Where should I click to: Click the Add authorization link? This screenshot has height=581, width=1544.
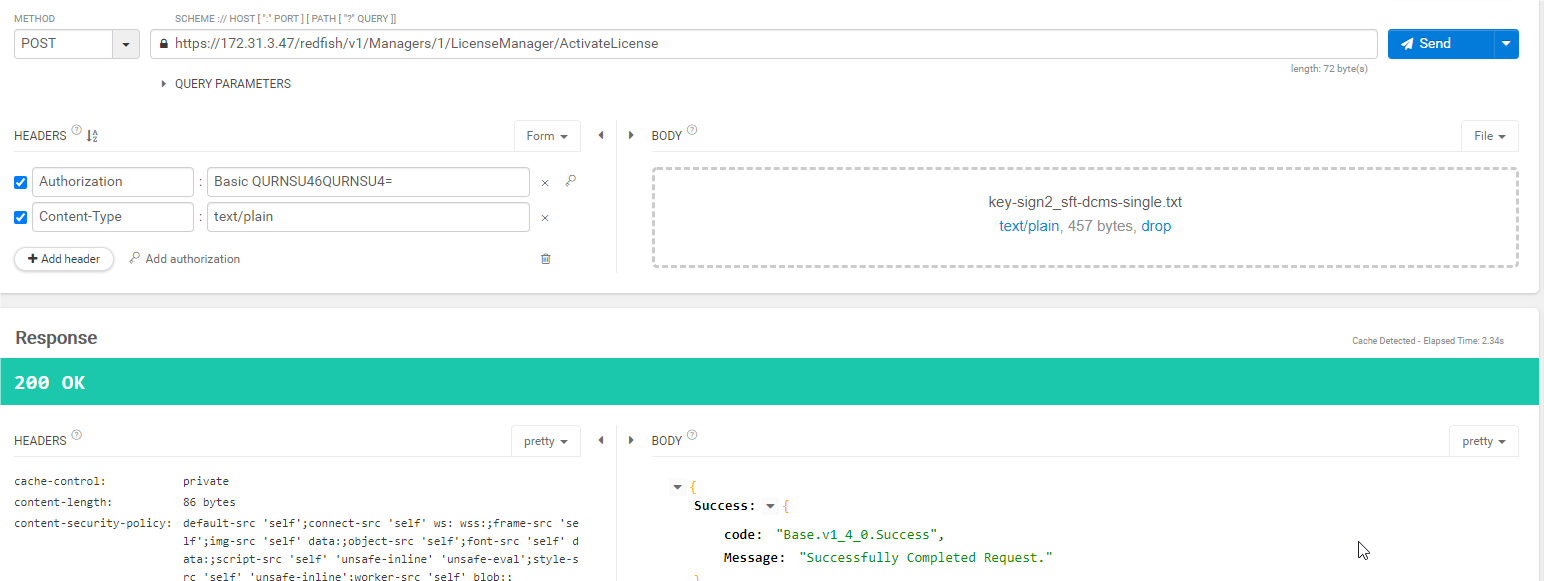click(185, 259)
